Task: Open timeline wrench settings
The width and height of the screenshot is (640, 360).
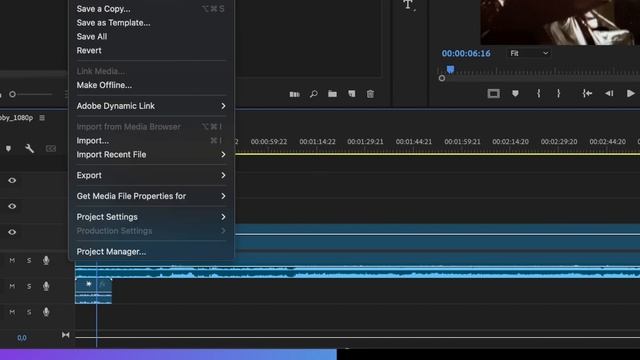Action: 29,148
